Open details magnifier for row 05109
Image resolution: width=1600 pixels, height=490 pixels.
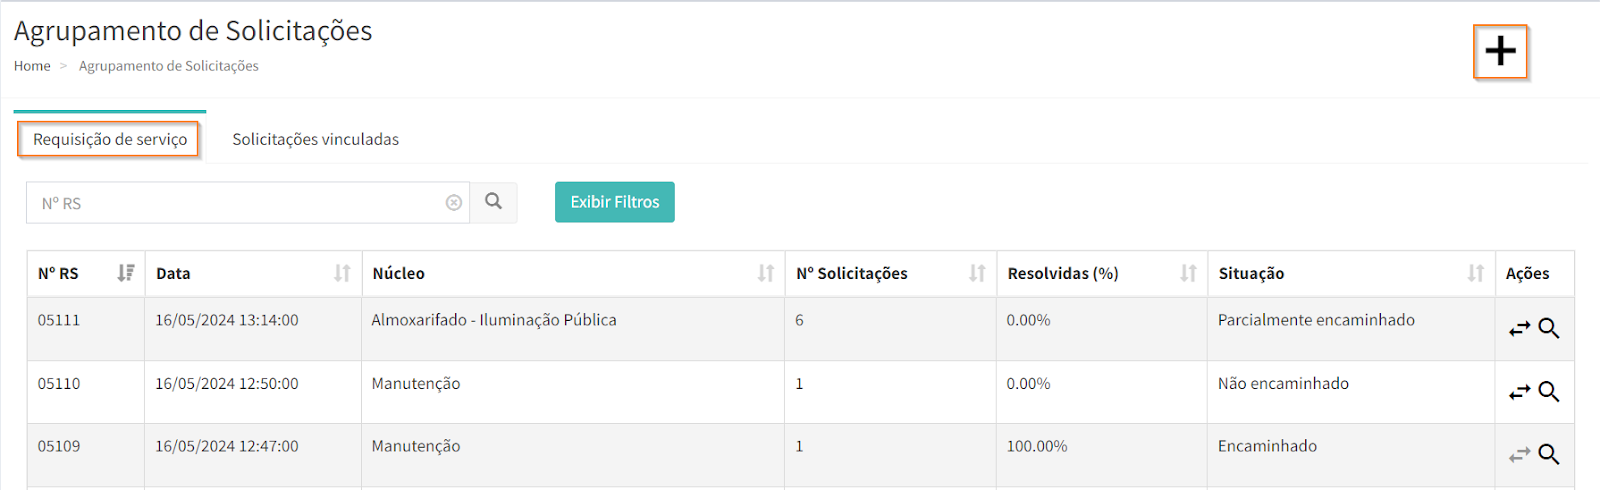pyautogui.click(x=1549, y=455)
